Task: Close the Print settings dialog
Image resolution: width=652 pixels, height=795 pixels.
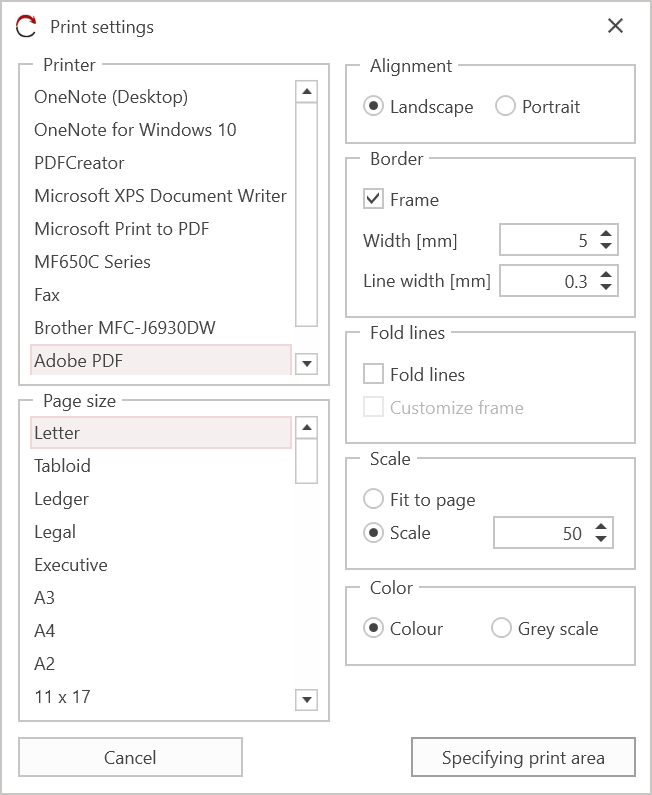Action: pos(615,26)
